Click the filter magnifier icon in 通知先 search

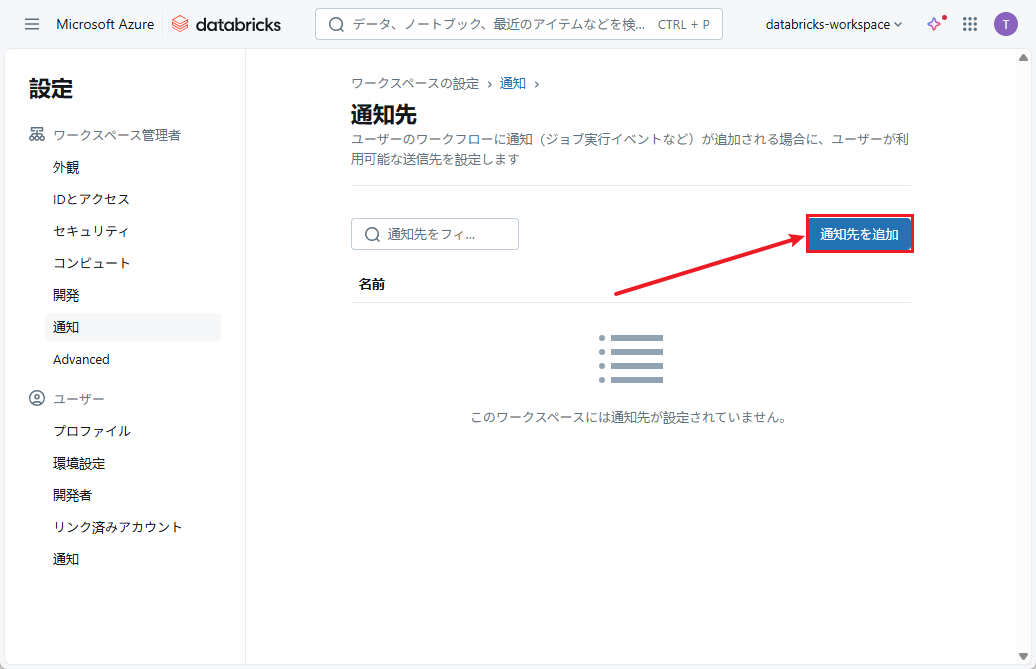tap(372, 234)
